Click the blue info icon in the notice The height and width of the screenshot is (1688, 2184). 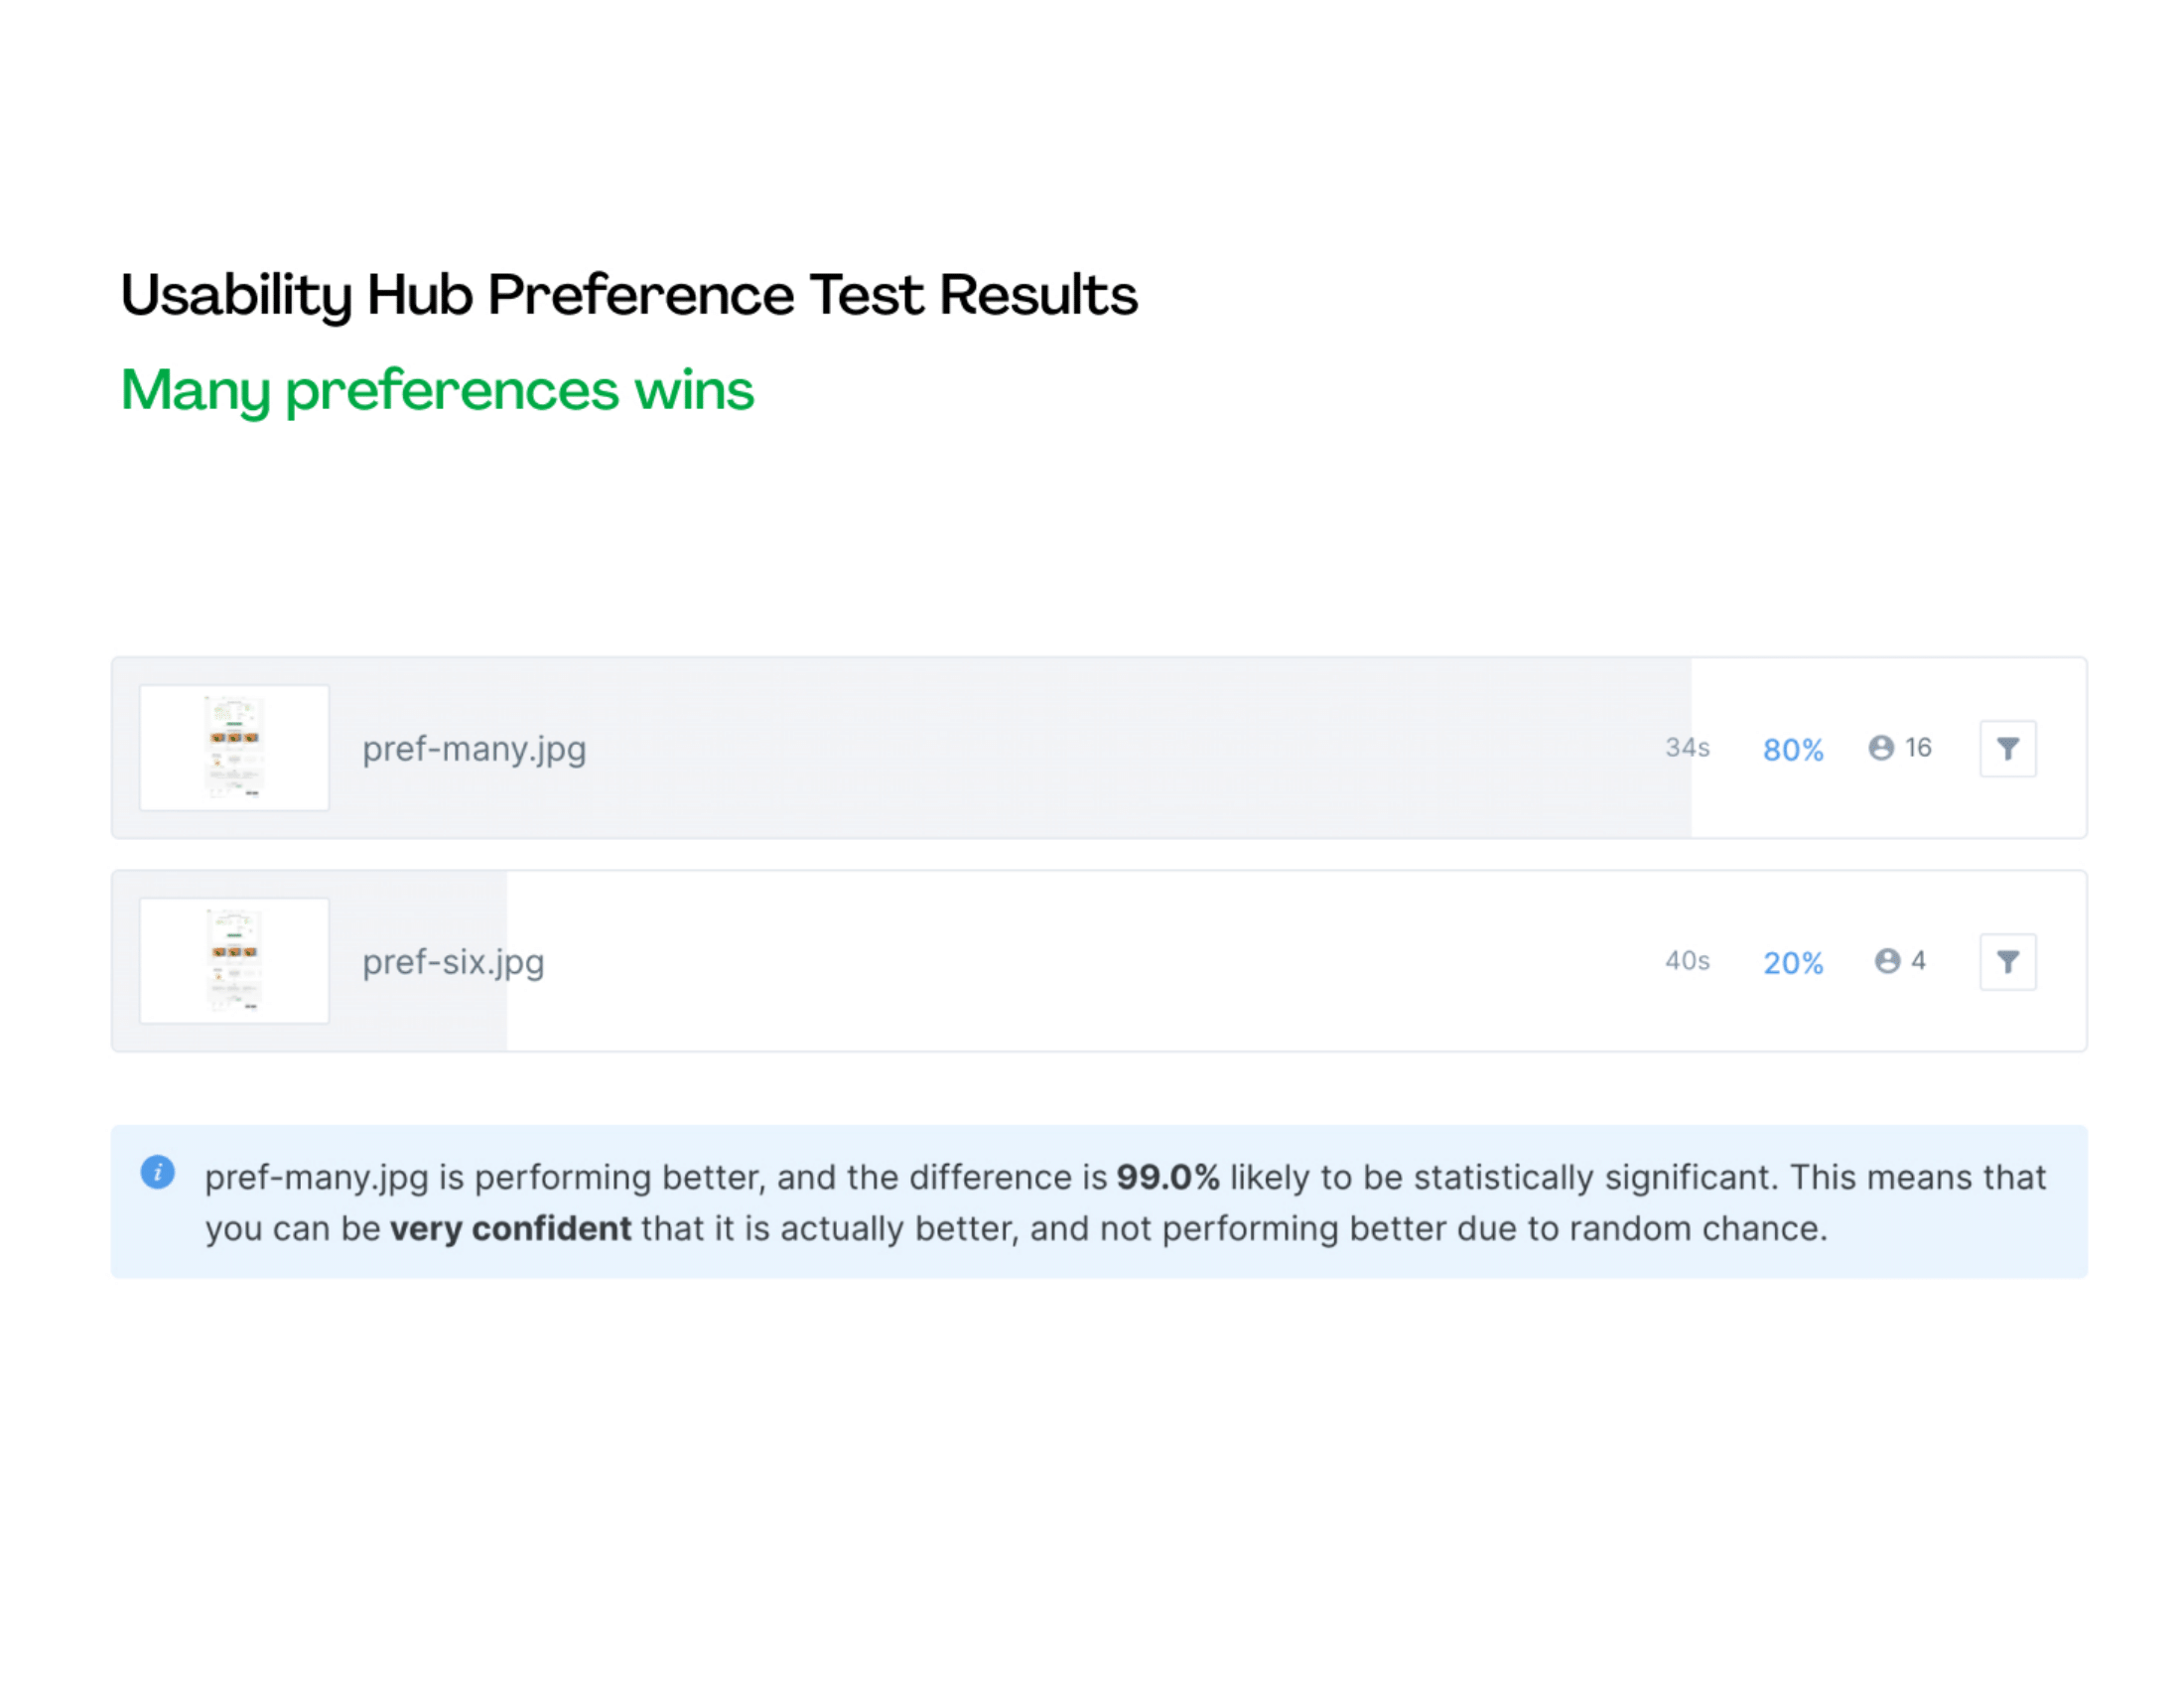click(158, 1171)
